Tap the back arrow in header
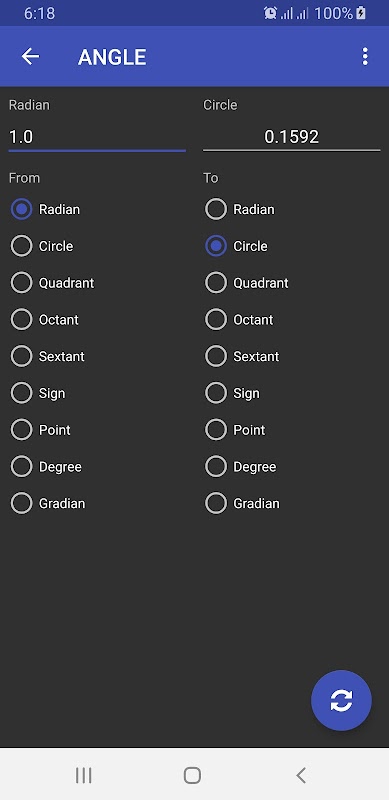Viewport: 389px width, 800px height. click(30, 57)
